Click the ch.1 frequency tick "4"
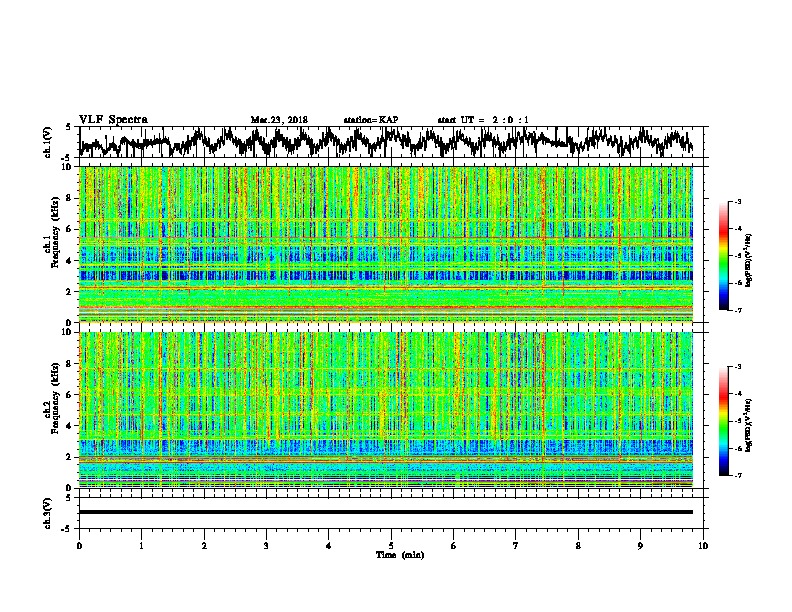792x612 pixels. click(71, 261)
